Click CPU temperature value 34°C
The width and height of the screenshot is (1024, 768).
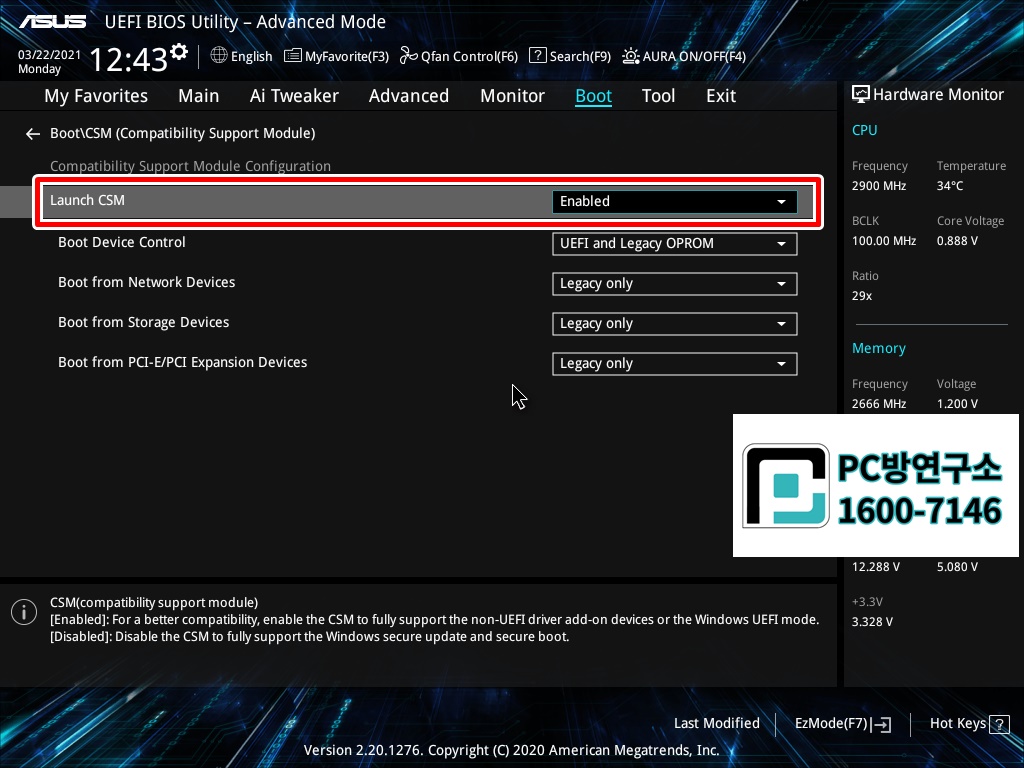950,186
